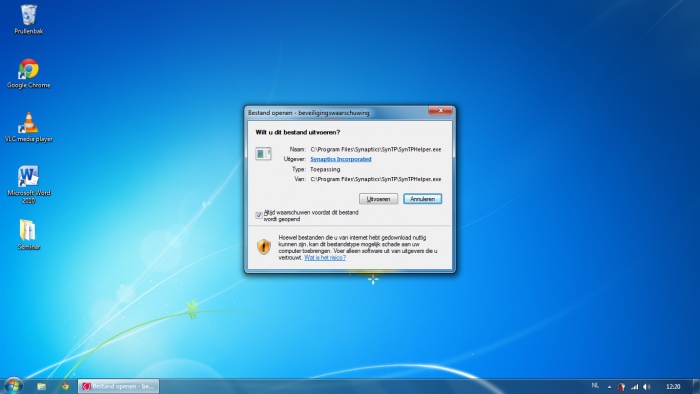The image size is (700, 394).
Task: Select the Seminar folder on the desktop
Action: [29, 235]
